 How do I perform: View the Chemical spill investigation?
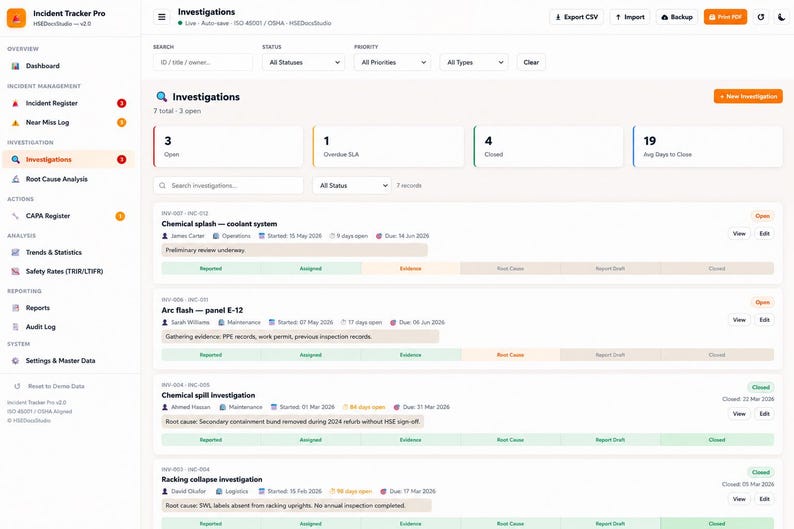[739, 414]
